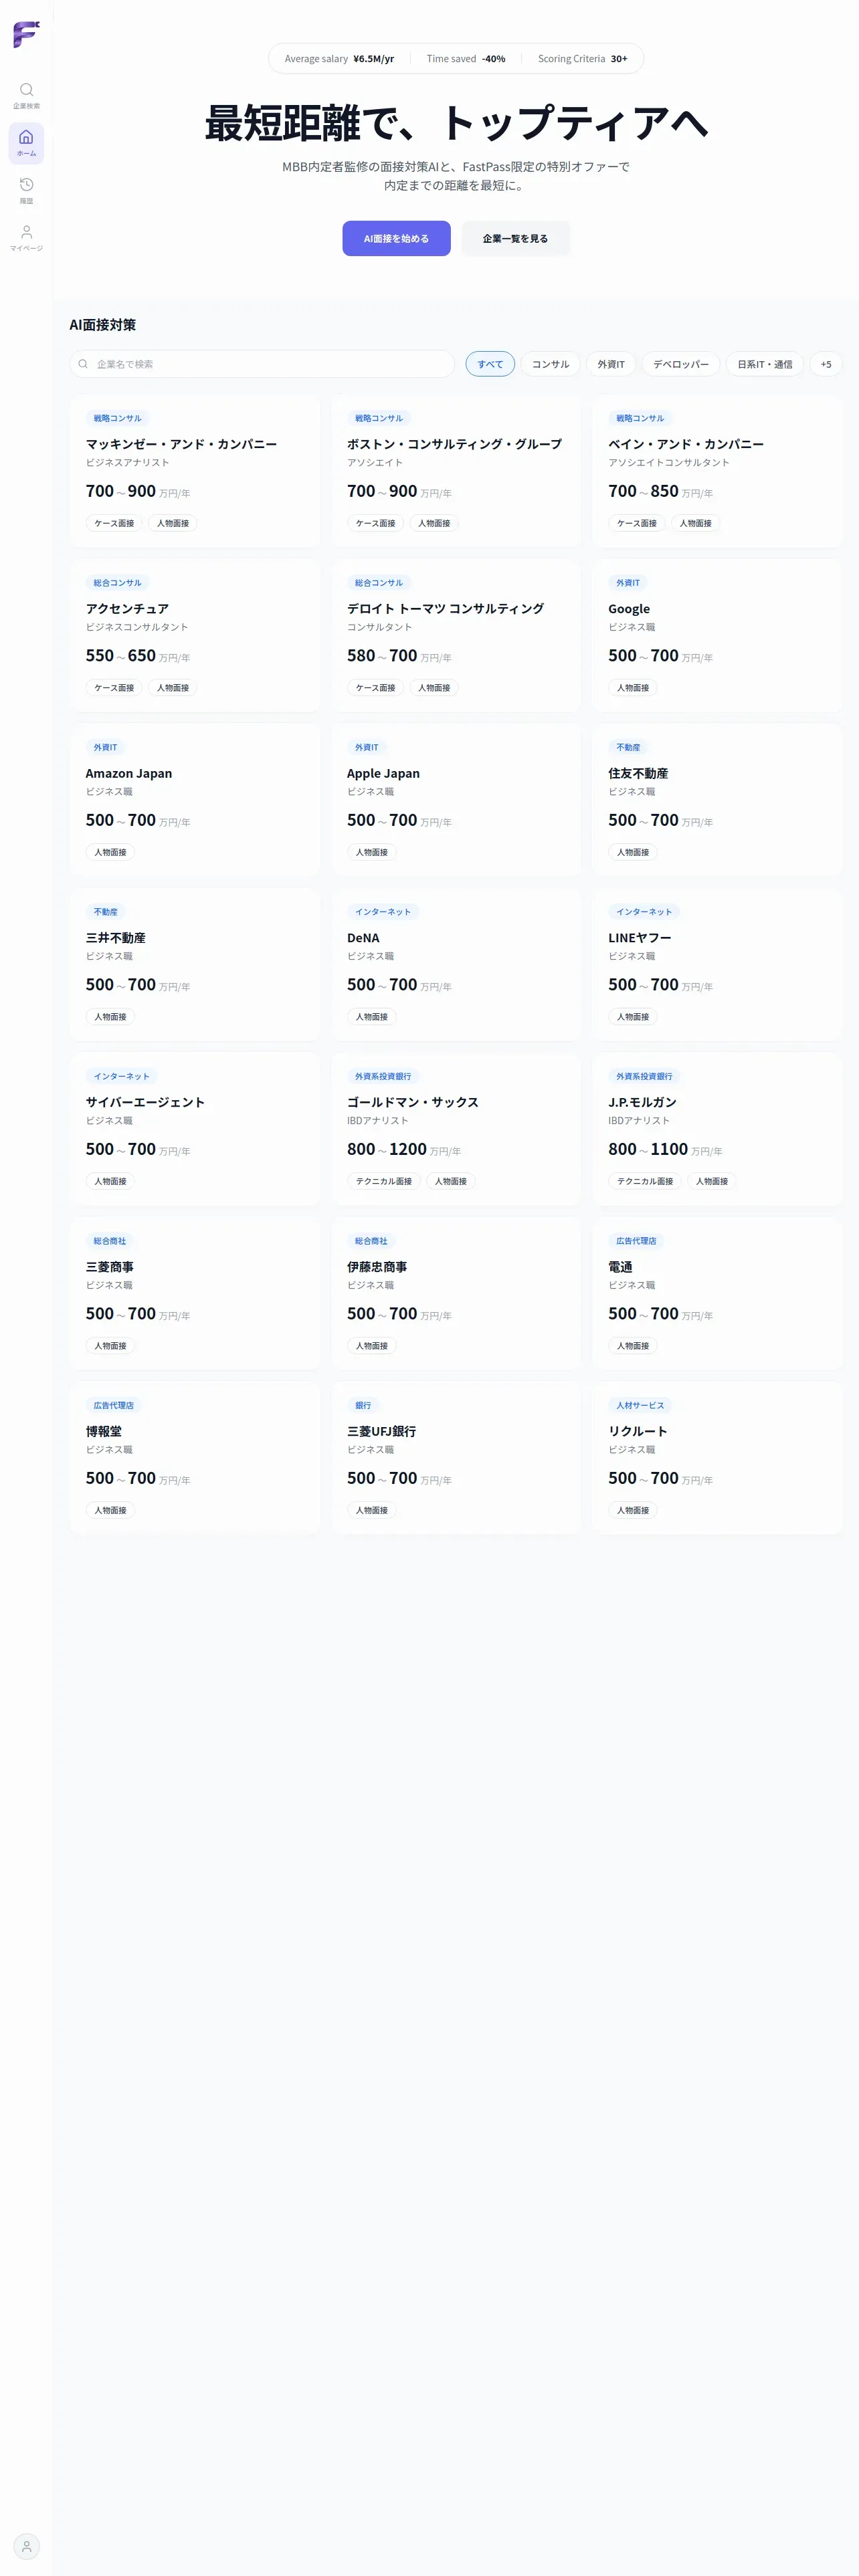Select the すべて filter chip
This screenshot has height=2576, width=859.
(x=490, y=364)
